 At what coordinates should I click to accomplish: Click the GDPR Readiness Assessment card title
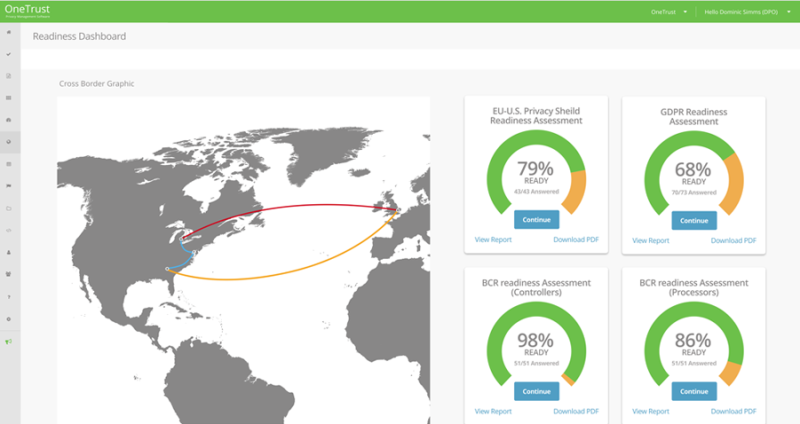[694, 117]
